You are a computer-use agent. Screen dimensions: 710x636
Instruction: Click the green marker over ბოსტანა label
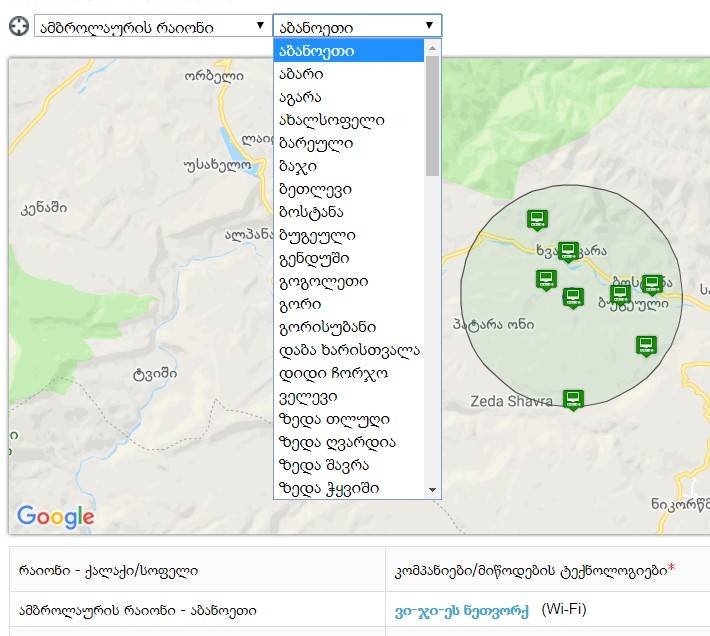click(x=652, y=284)
